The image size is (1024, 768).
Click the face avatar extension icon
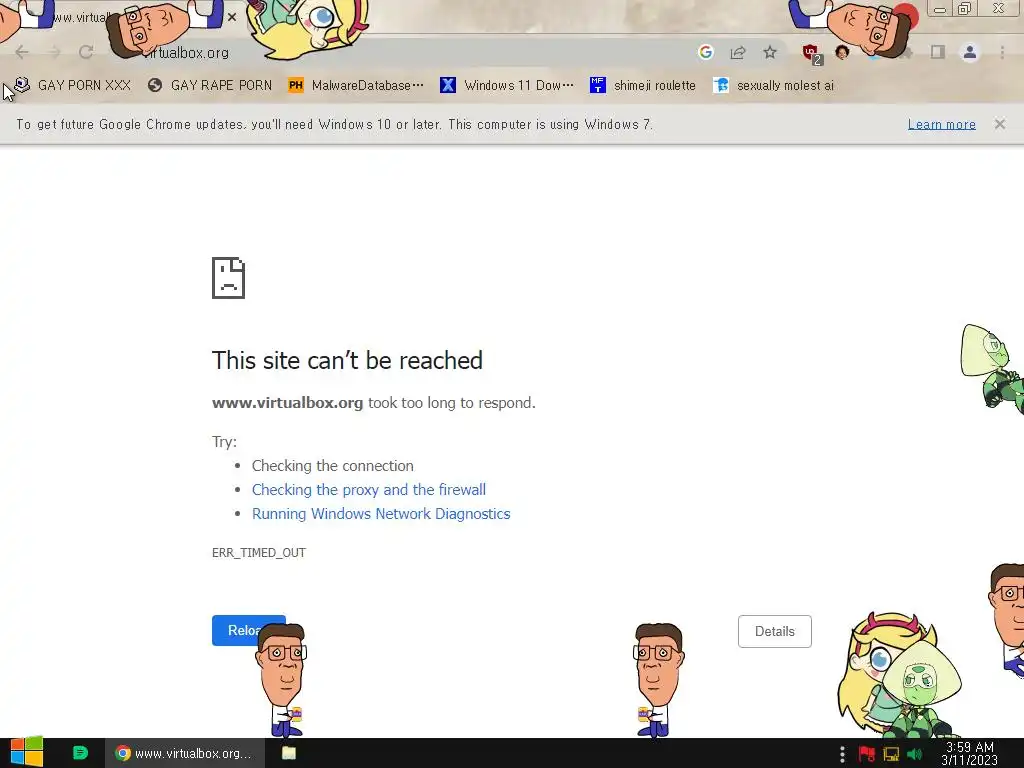842,52
